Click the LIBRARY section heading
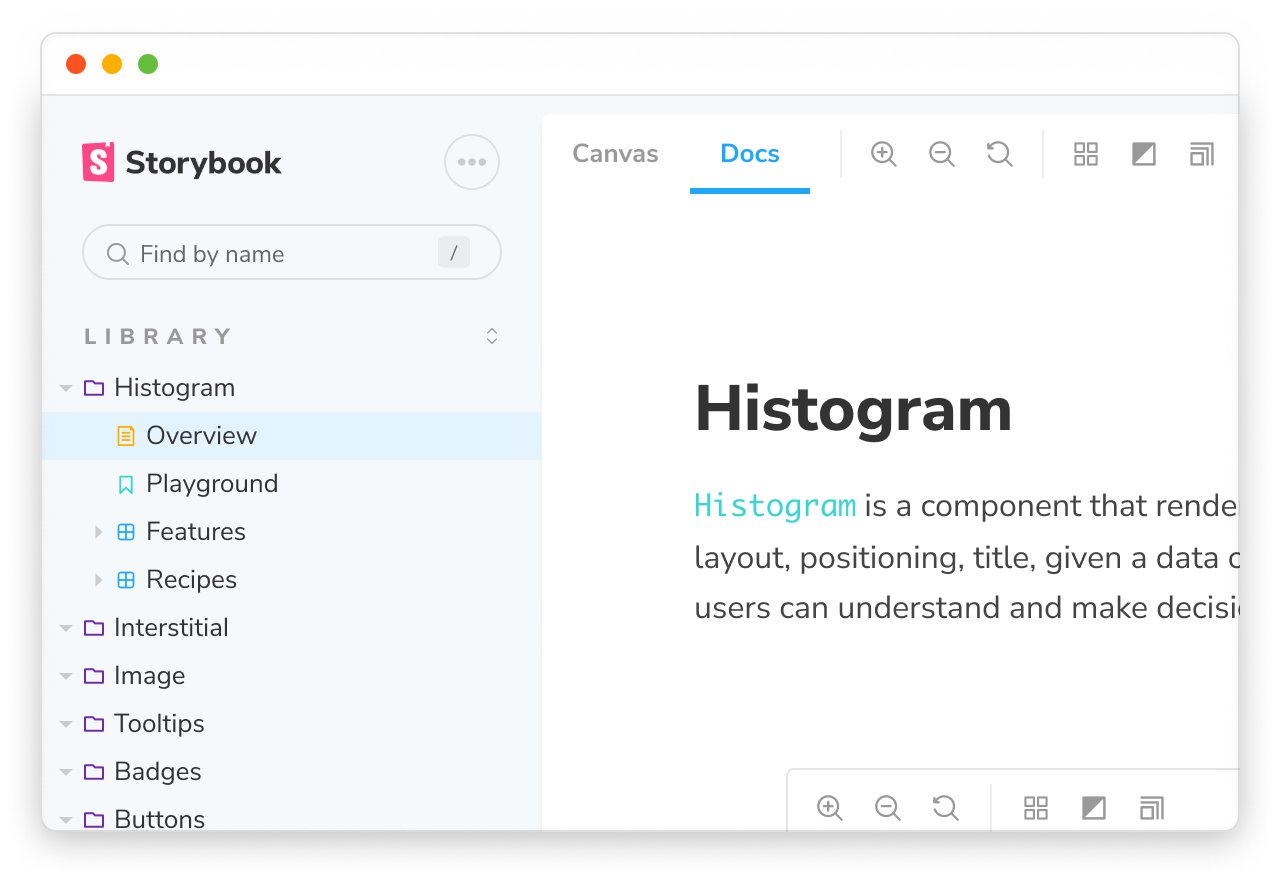 (x=158, y=337)
